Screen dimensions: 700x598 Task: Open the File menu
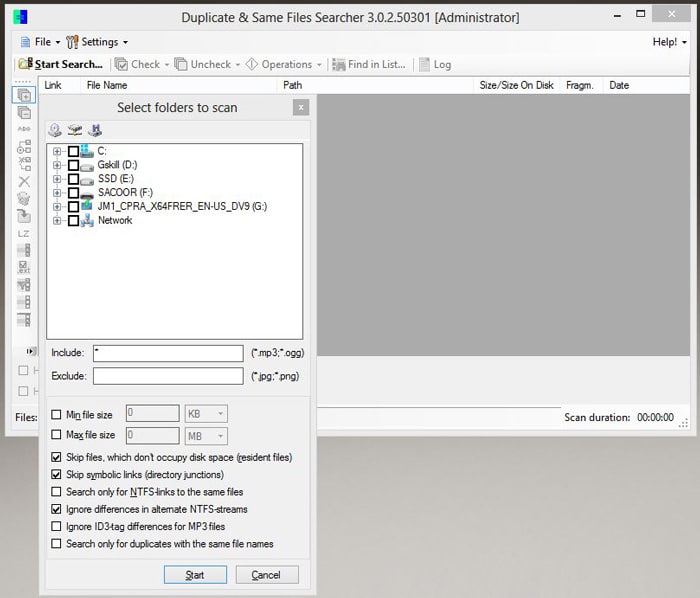(41, 42)
